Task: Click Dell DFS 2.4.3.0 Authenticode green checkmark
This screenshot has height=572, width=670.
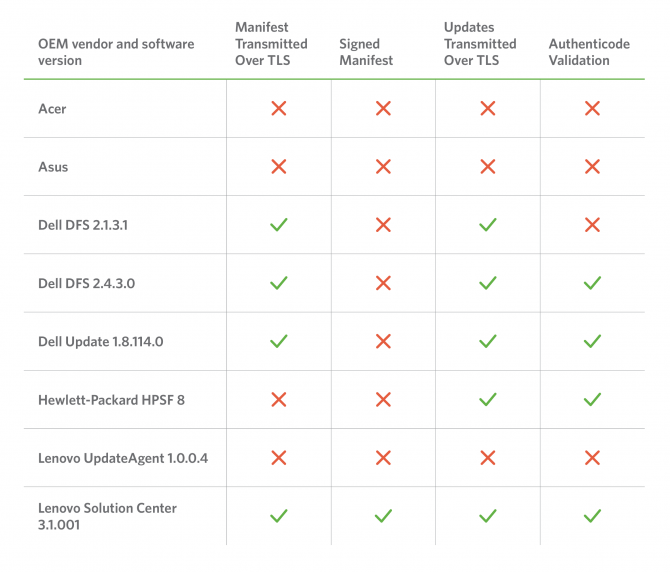Action: tap(592, 283)
